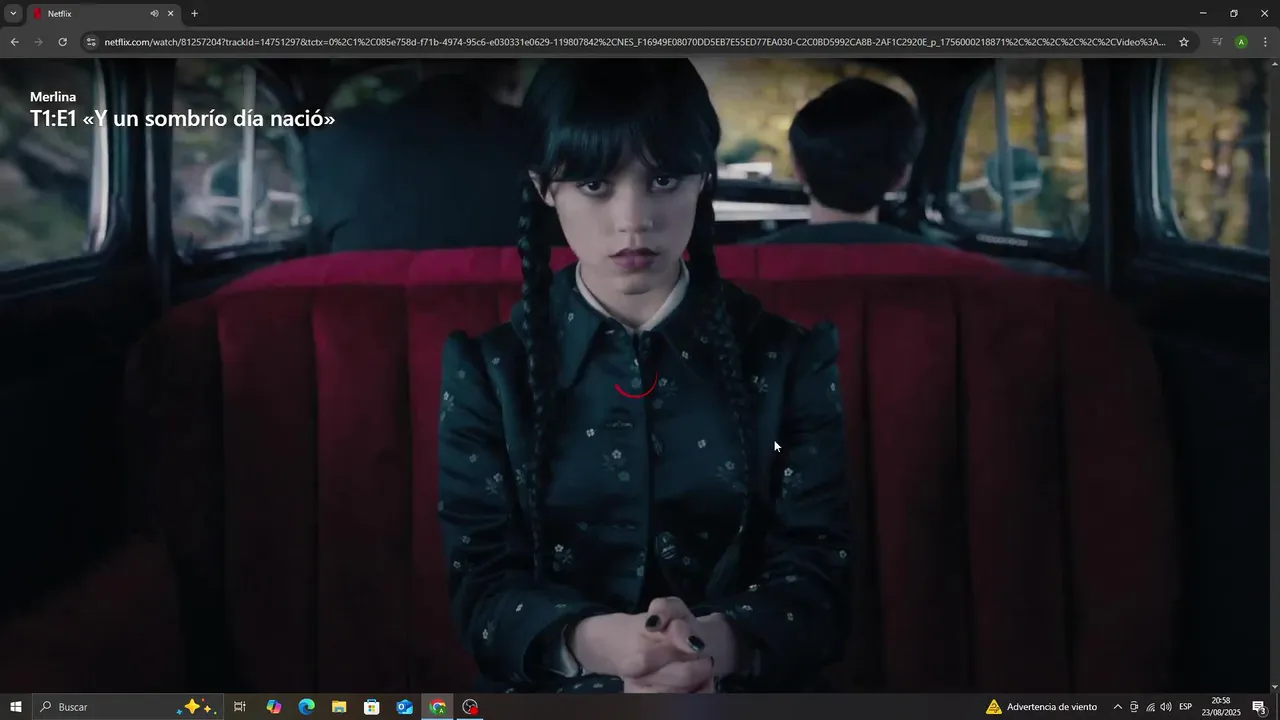Open the screen recorder app in taskbar

[470, 707]
